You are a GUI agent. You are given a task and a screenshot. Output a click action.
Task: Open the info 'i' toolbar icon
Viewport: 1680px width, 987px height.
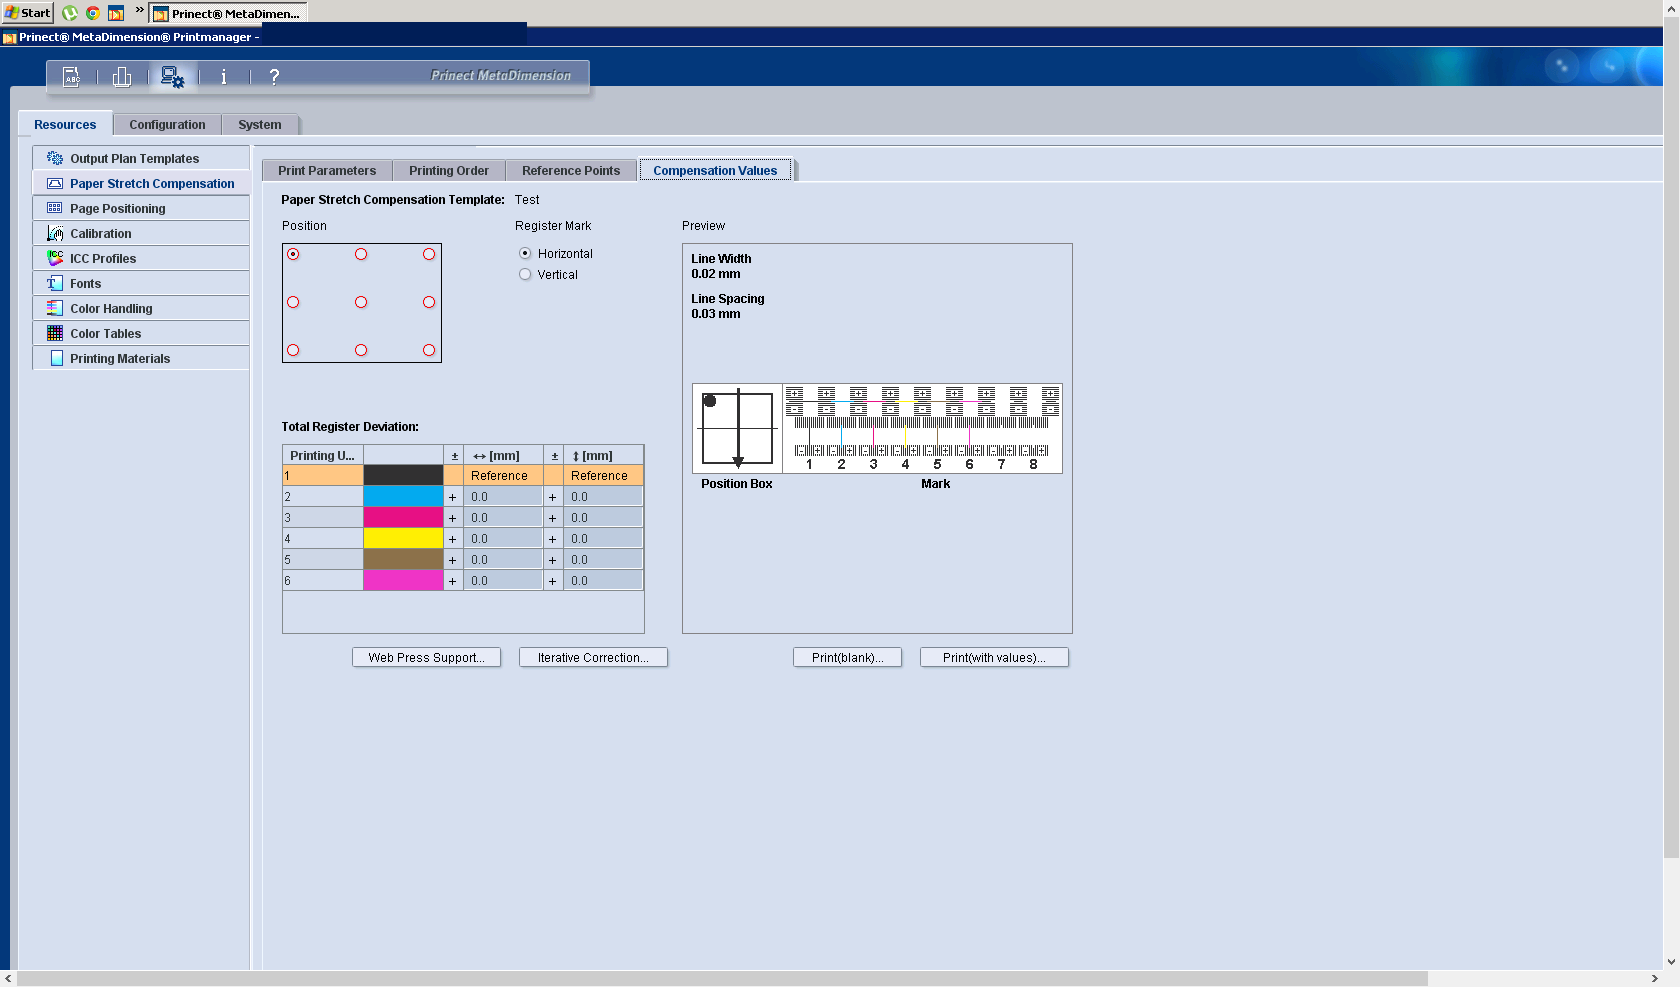click(223, 77)
